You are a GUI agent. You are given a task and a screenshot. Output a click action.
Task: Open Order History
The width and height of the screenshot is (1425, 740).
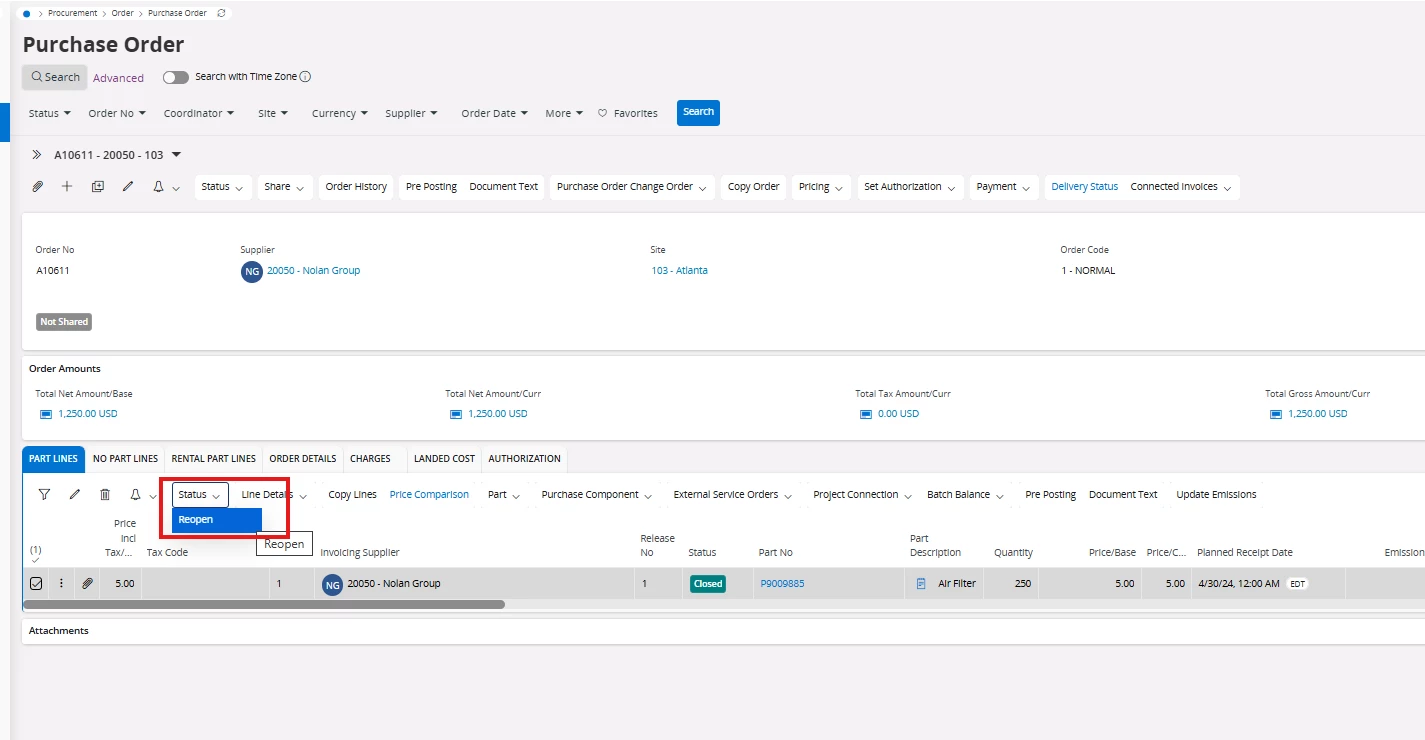(x=356, y=187)
